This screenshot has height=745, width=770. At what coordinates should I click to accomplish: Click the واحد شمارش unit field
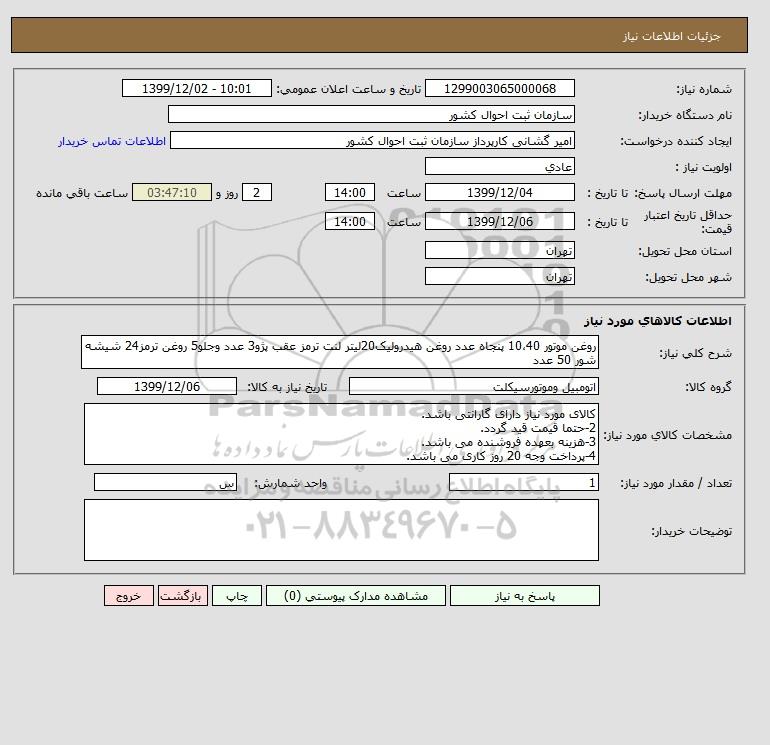coord(165,482)
